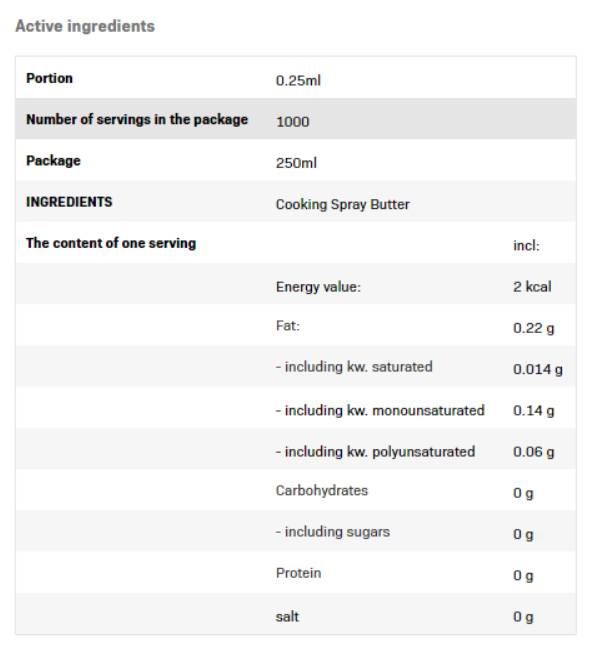The height and width of the screenshot is (651, 593).
Task: Select the Fat row label
Action: tap(287, 326)
